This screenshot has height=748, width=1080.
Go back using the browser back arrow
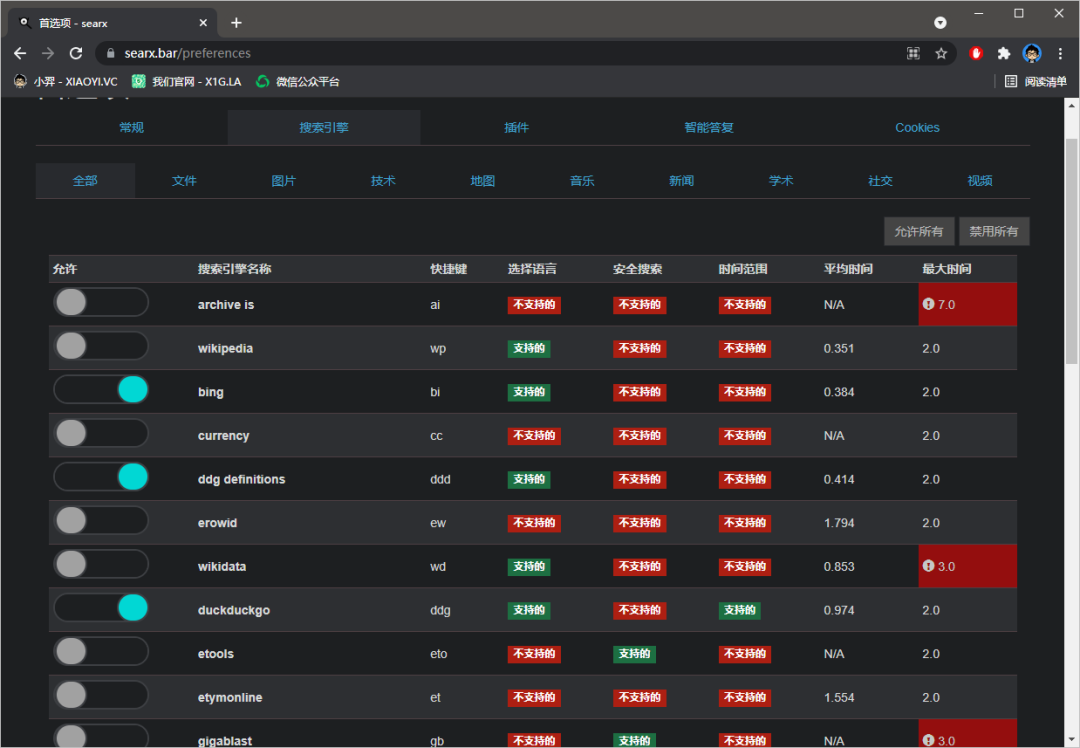tap(20, 53)
